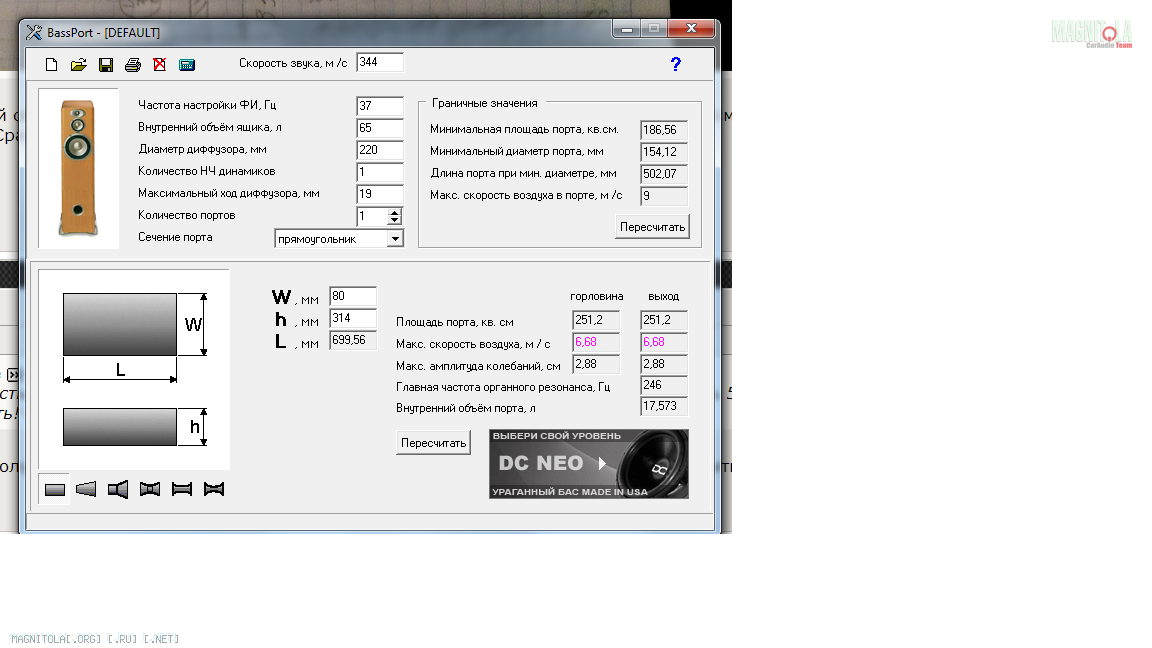Screen dimensions: 1152x648
Task: Print results with the printer icon
Action: [133, 65]
